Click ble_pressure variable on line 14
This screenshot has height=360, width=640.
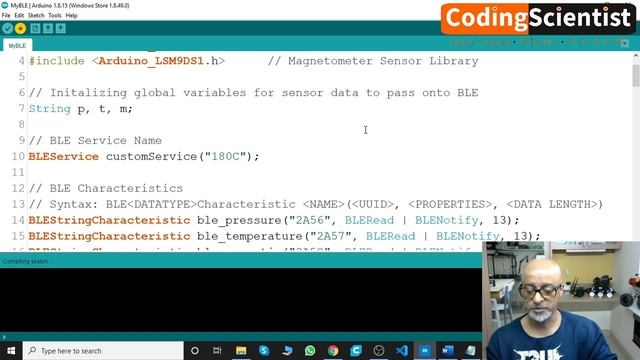tap(239, 221)
